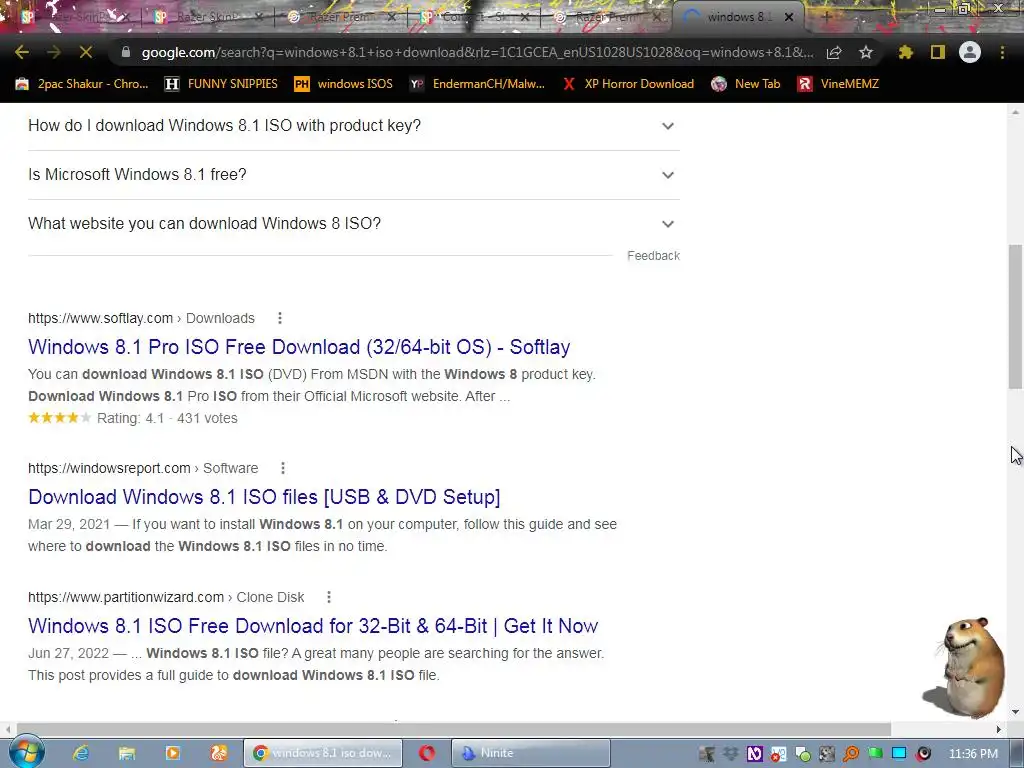This screenshot has height=768, width=1024.
Task: Open the "VineMEMZ" bookmark
Action: [x=839, y=84]
